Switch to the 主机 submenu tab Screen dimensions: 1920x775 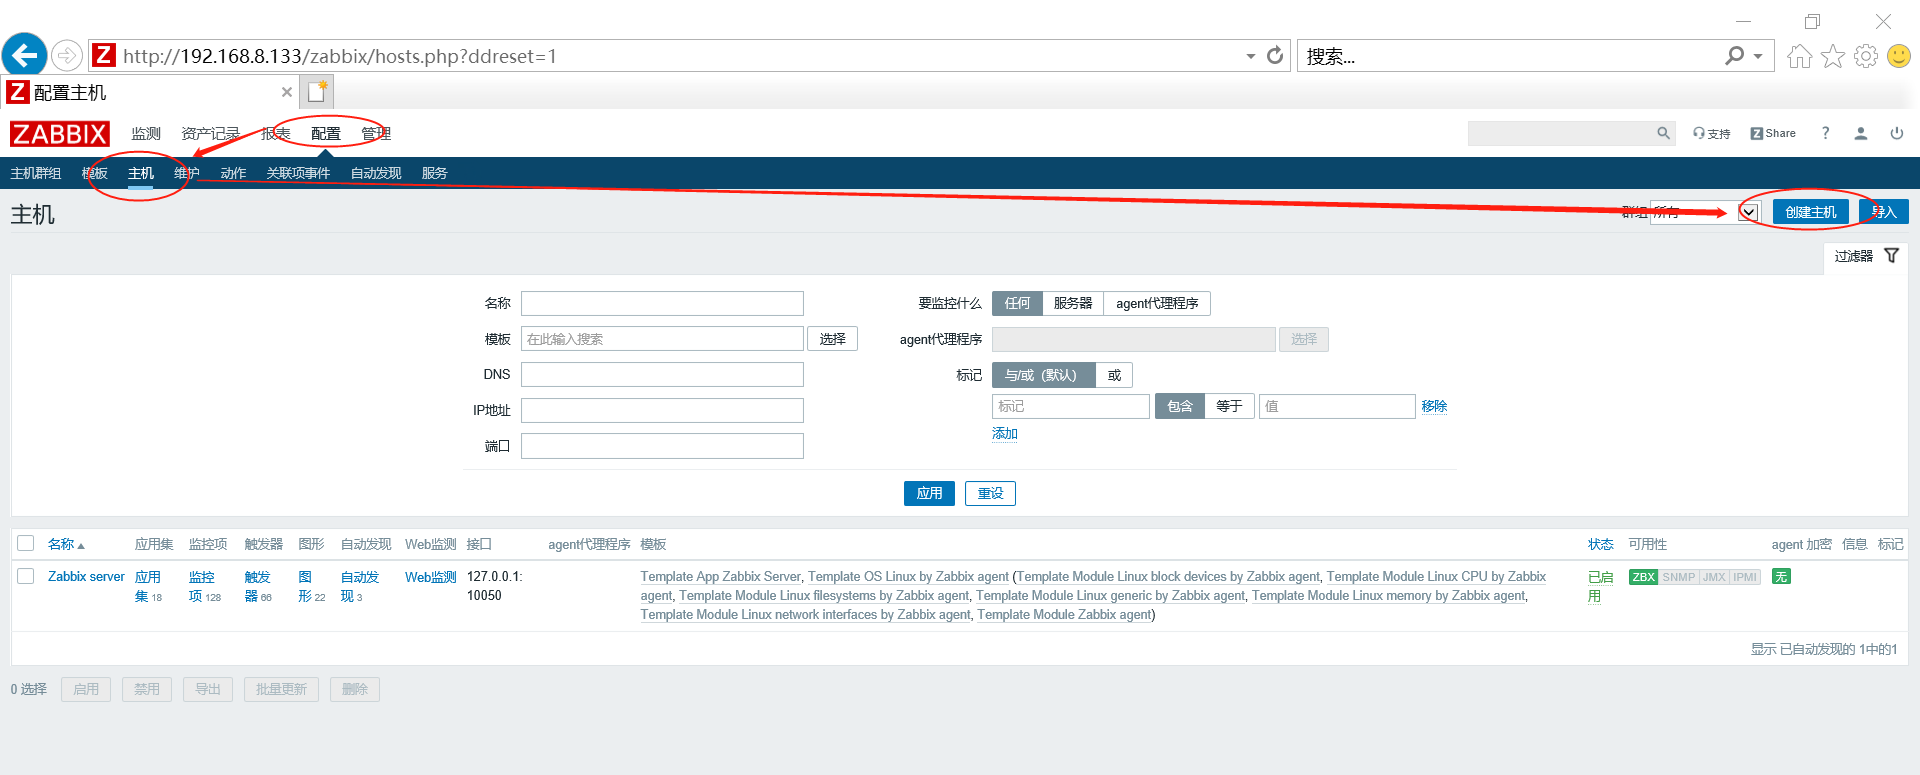[141, 173]
